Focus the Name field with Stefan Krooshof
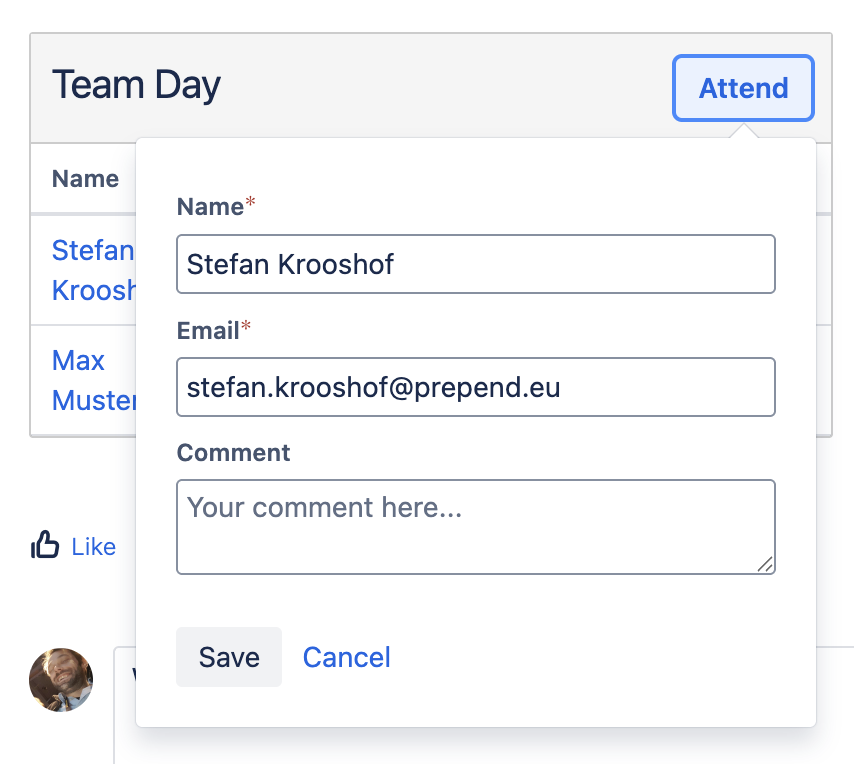The width and height of the screenshot is (854, 764). click(475, 264)
